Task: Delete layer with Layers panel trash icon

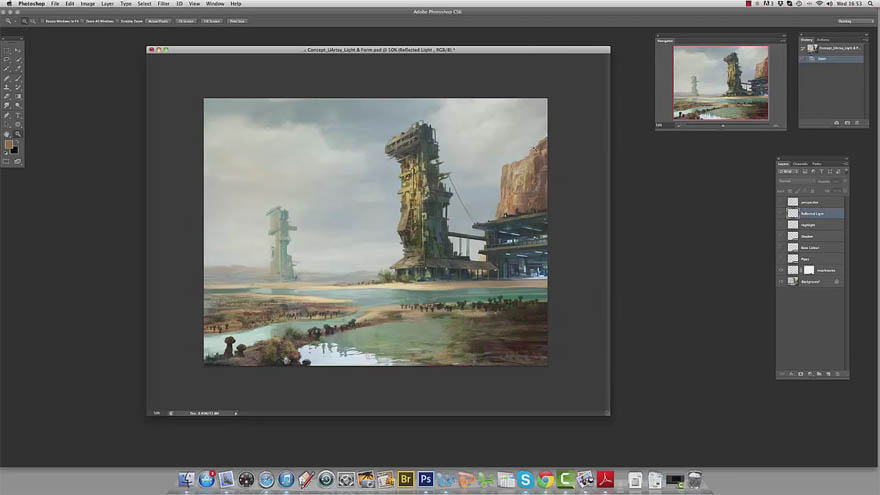Action: click(x=837, y=374)
